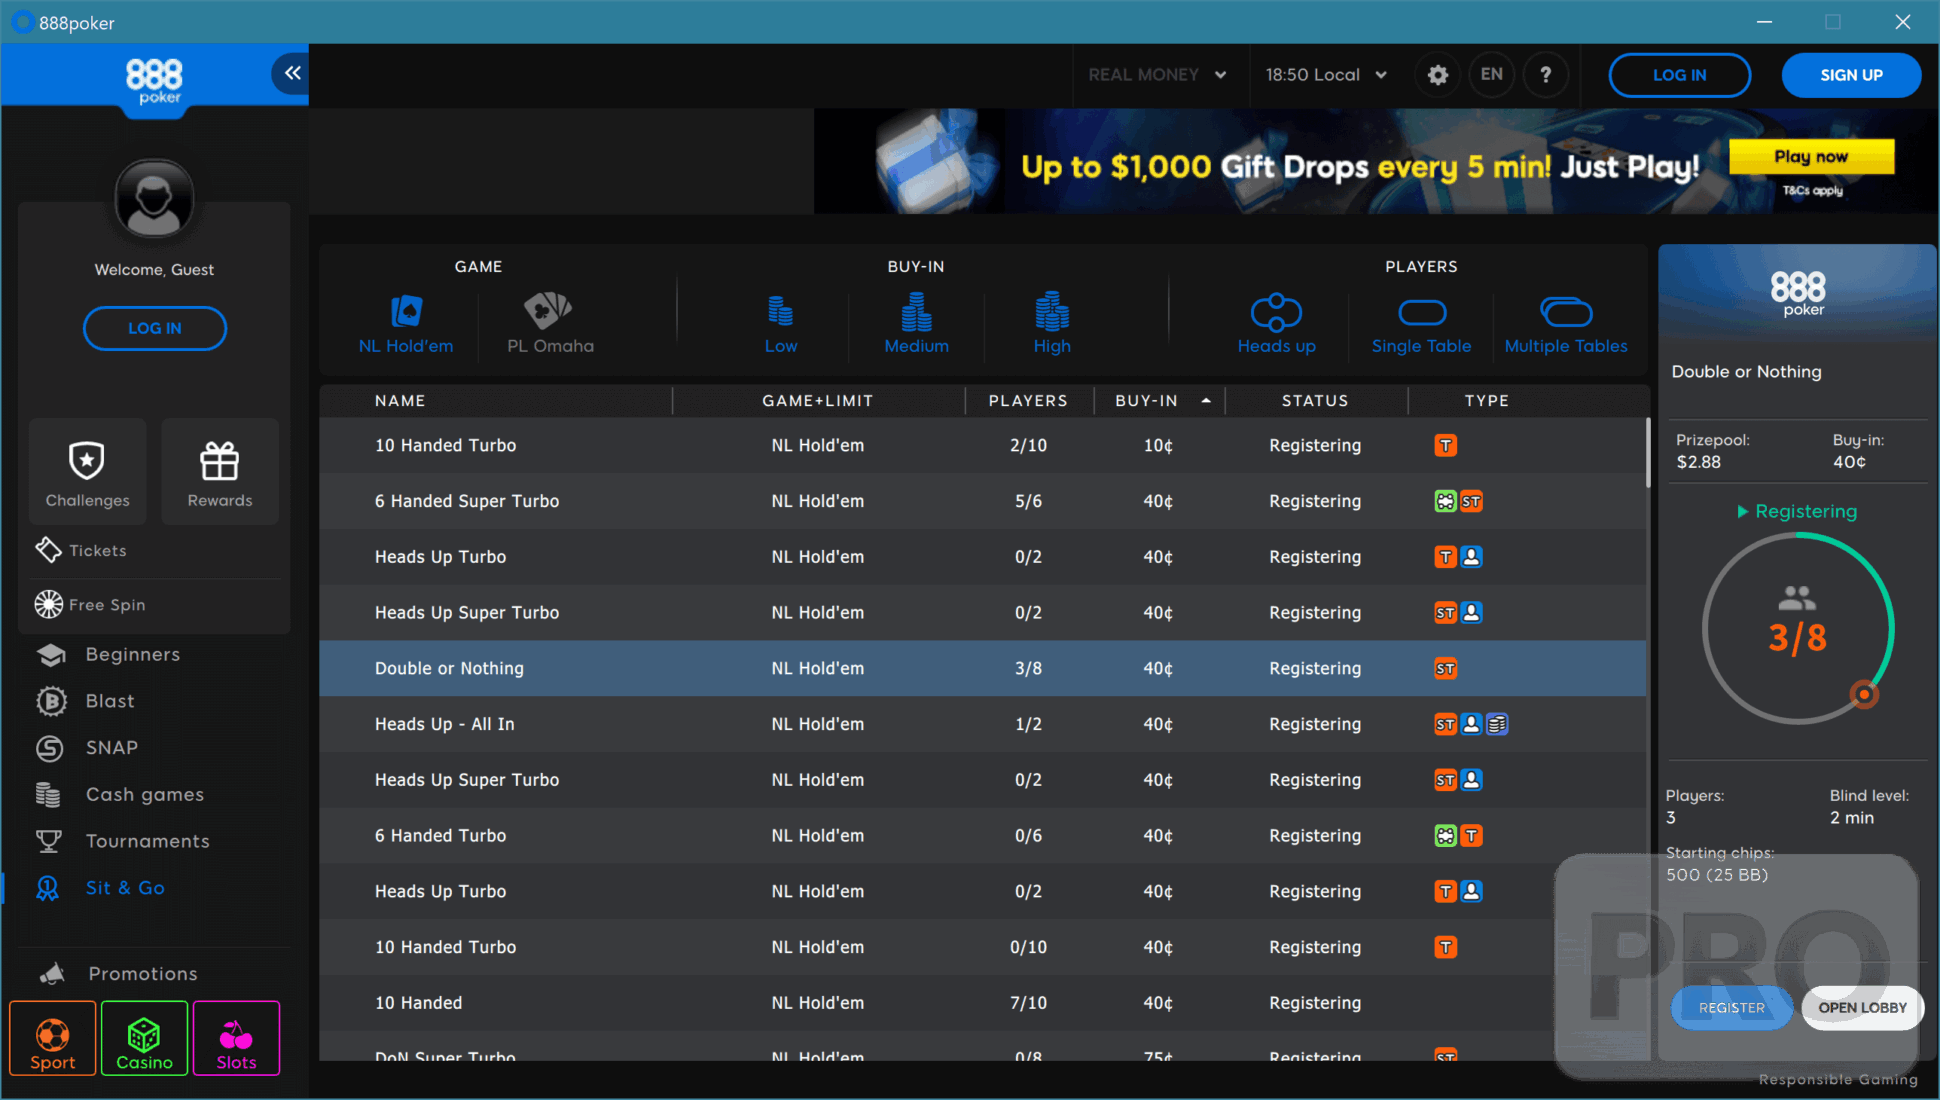Open Blast games in sidebar
1940x1100 pixels.
pyautogui.click(x=110, y=701)
